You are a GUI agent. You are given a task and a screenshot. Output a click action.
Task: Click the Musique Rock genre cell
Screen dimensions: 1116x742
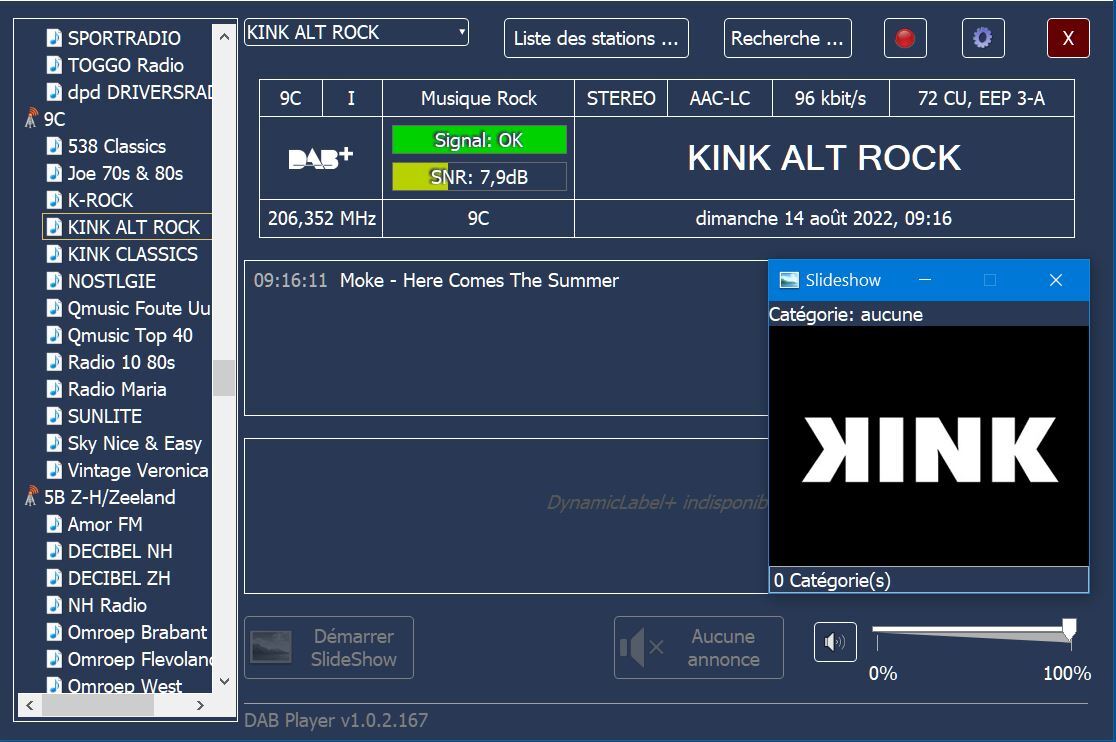click(478, 98)
